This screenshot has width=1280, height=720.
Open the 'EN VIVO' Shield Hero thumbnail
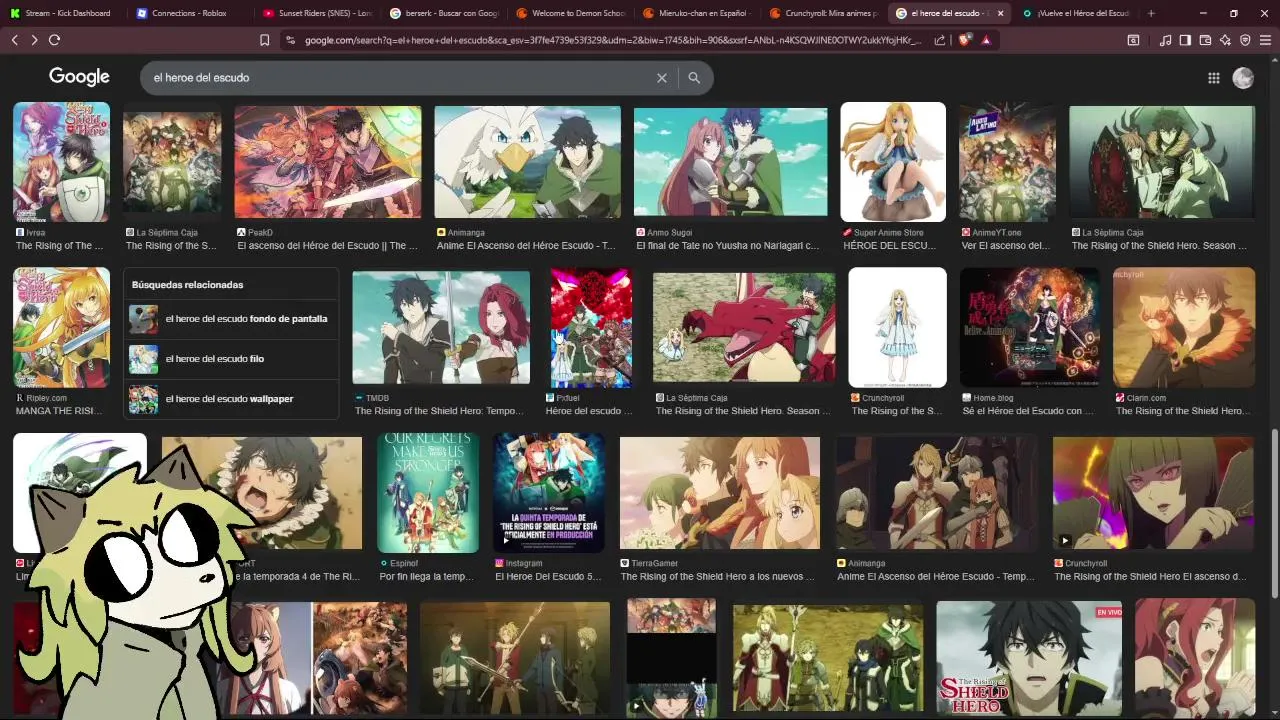point(1029,658)
